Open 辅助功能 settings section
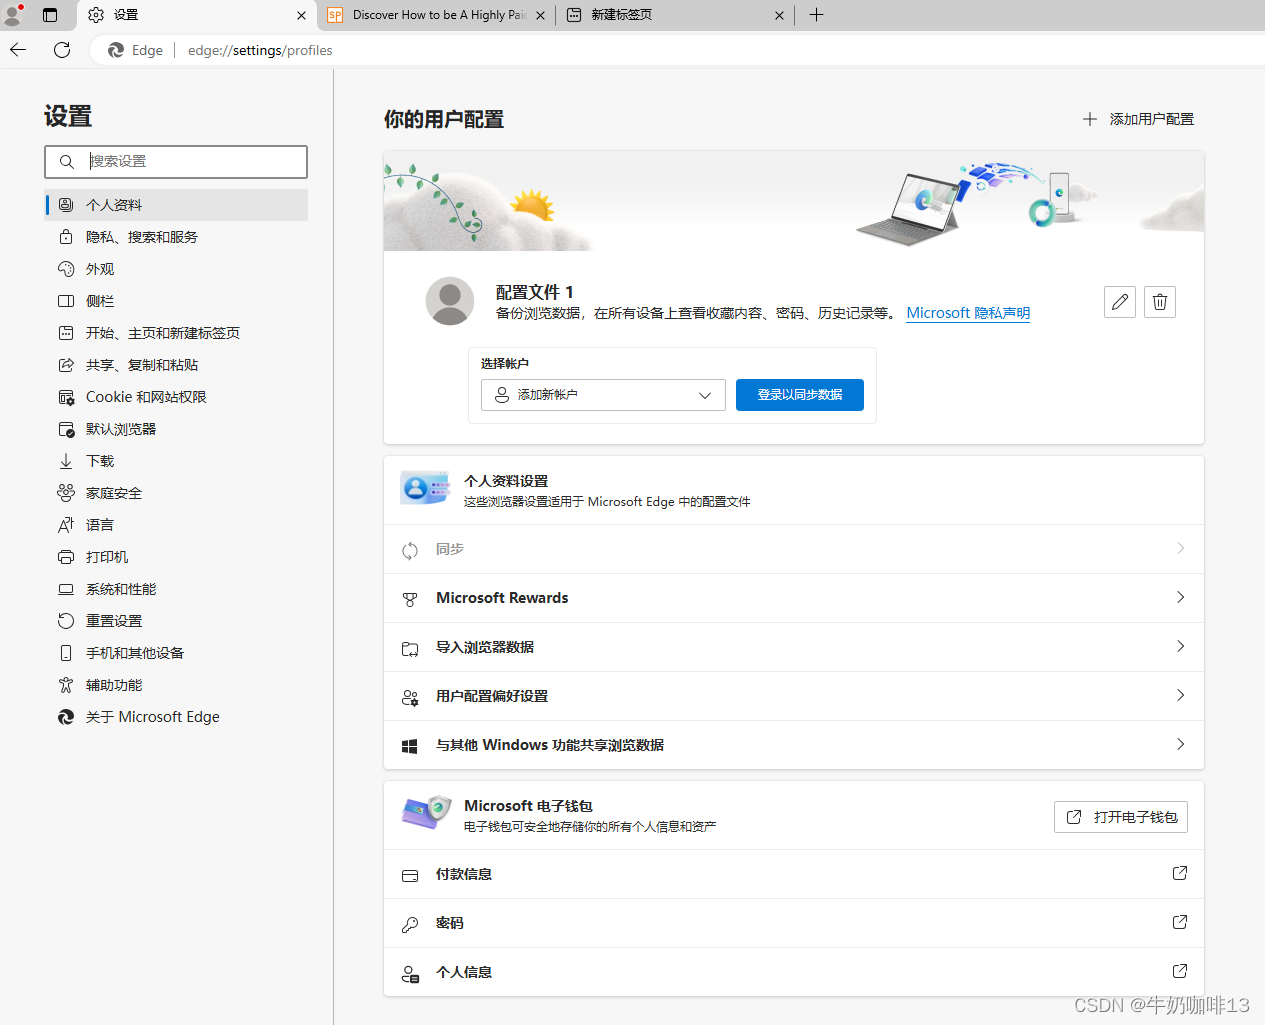1265x1025 pixels. point(176,685)
